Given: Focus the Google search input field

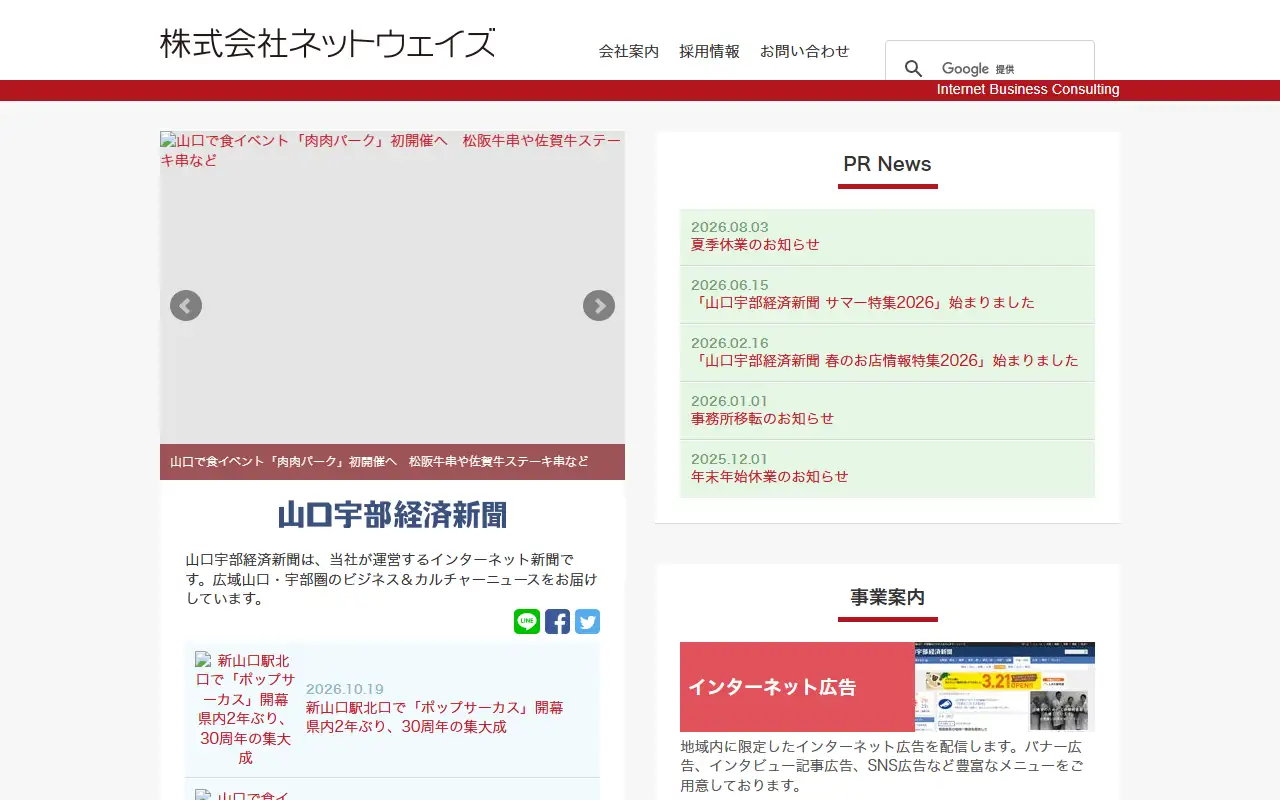Looking at the screenshot, I should [1010, 68].
